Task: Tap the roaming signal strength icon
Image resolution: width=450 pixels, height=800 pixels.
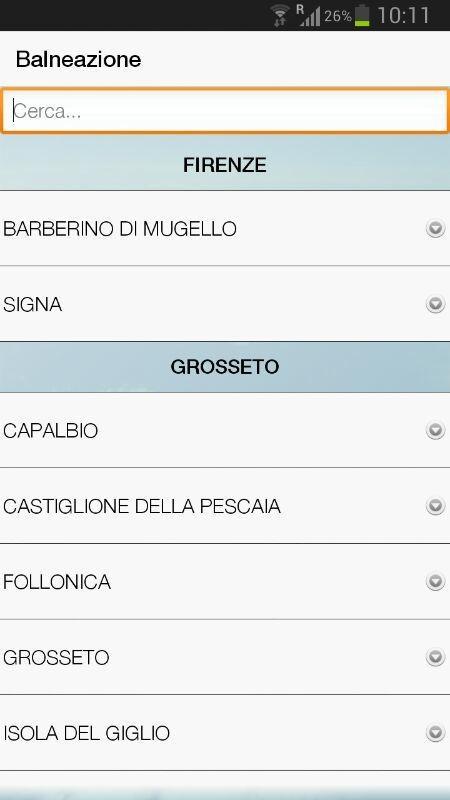Action: [x=308, y=15]
